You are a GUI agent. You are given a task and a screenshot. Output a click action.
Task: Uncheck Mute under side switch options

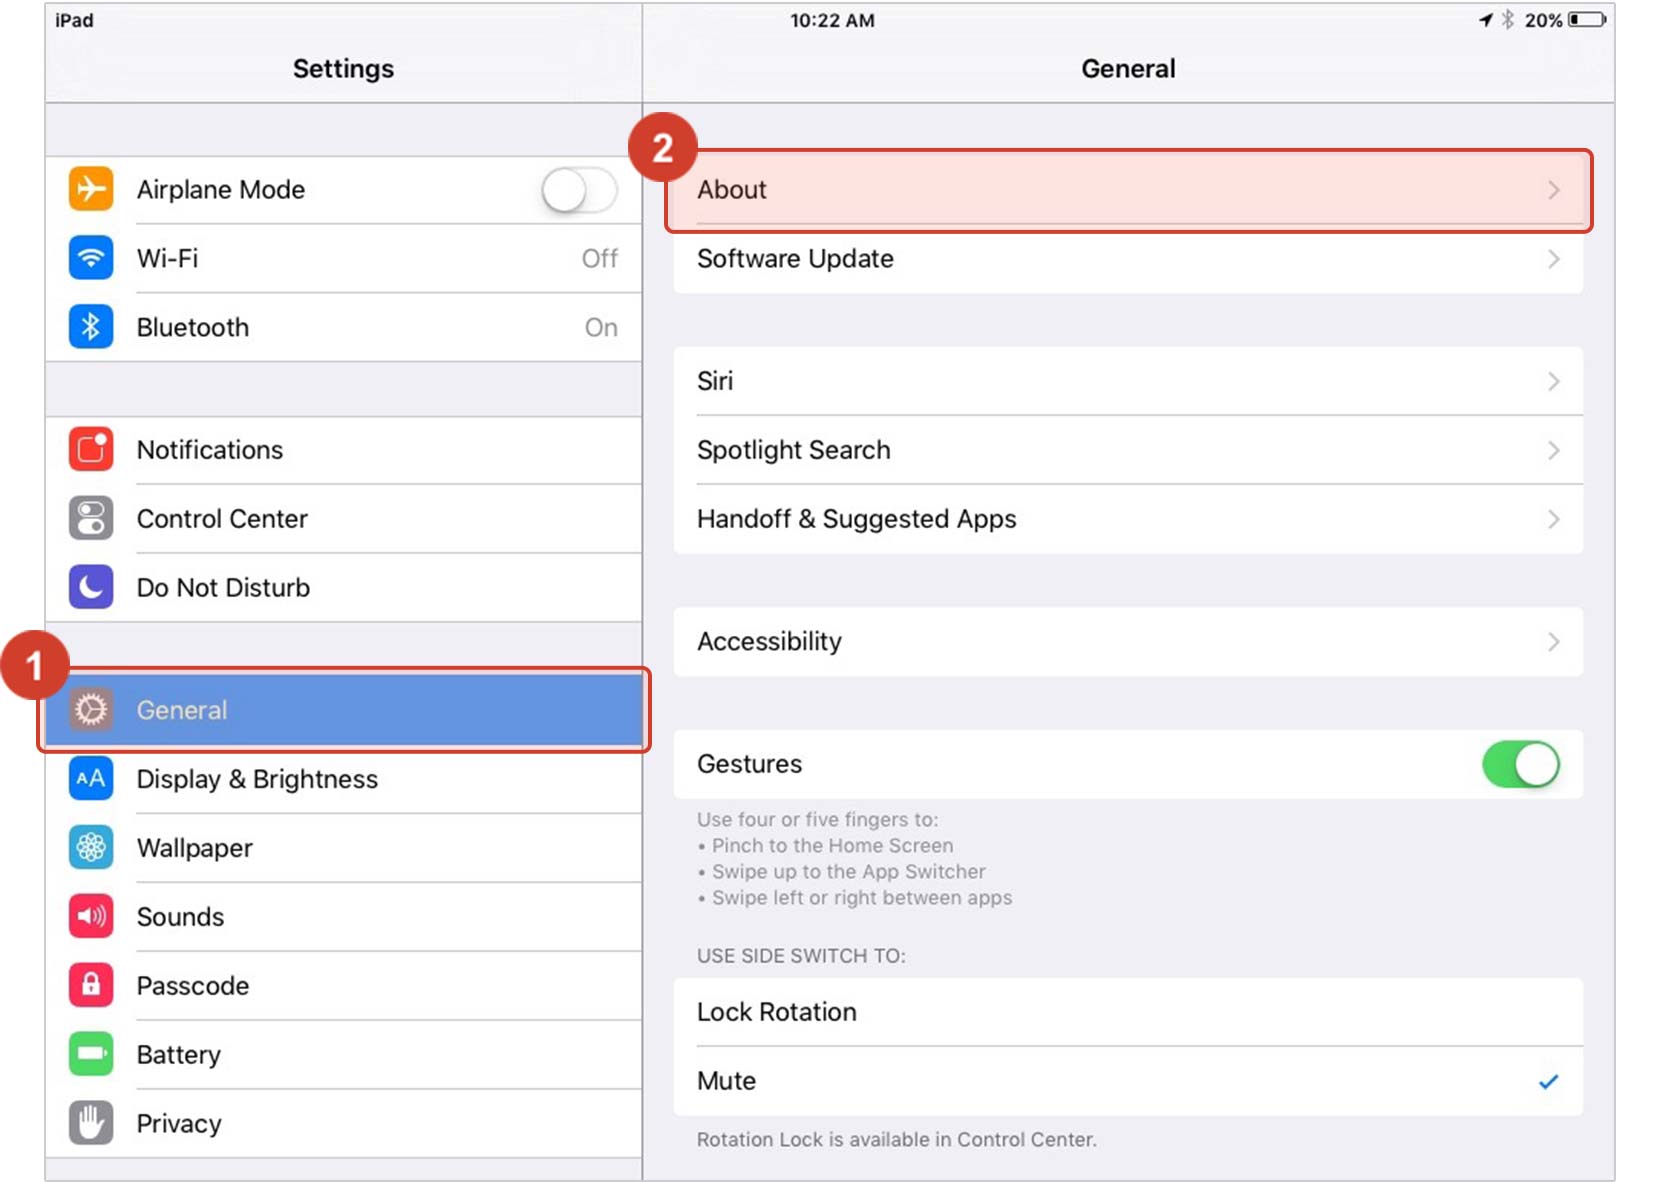click(x=1548, y=1081)
